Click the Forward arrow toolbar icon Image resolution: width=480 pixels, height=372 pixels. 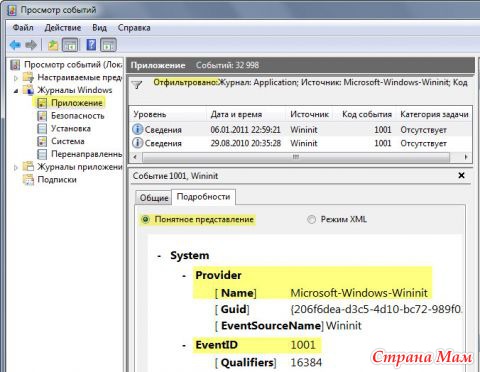[31, 45]
